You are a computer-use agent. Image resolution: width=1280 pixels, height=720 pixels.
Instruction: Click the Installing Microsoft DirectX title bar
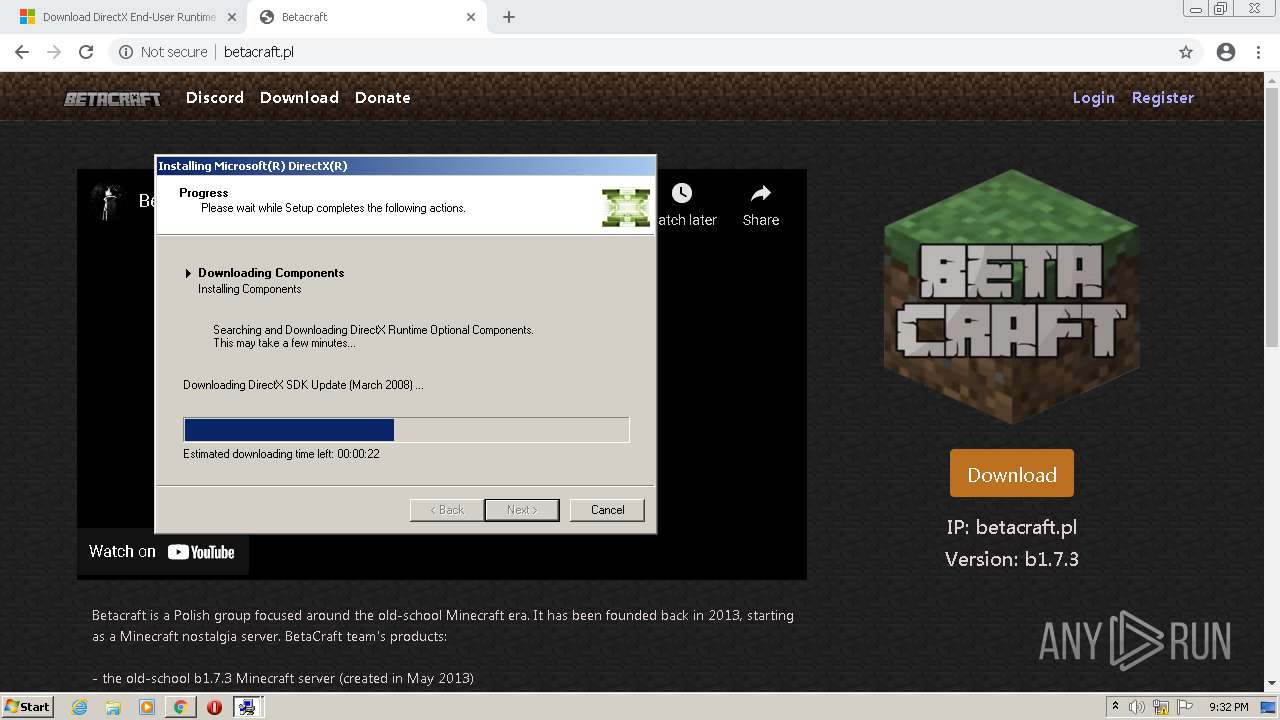coord(406,166)
